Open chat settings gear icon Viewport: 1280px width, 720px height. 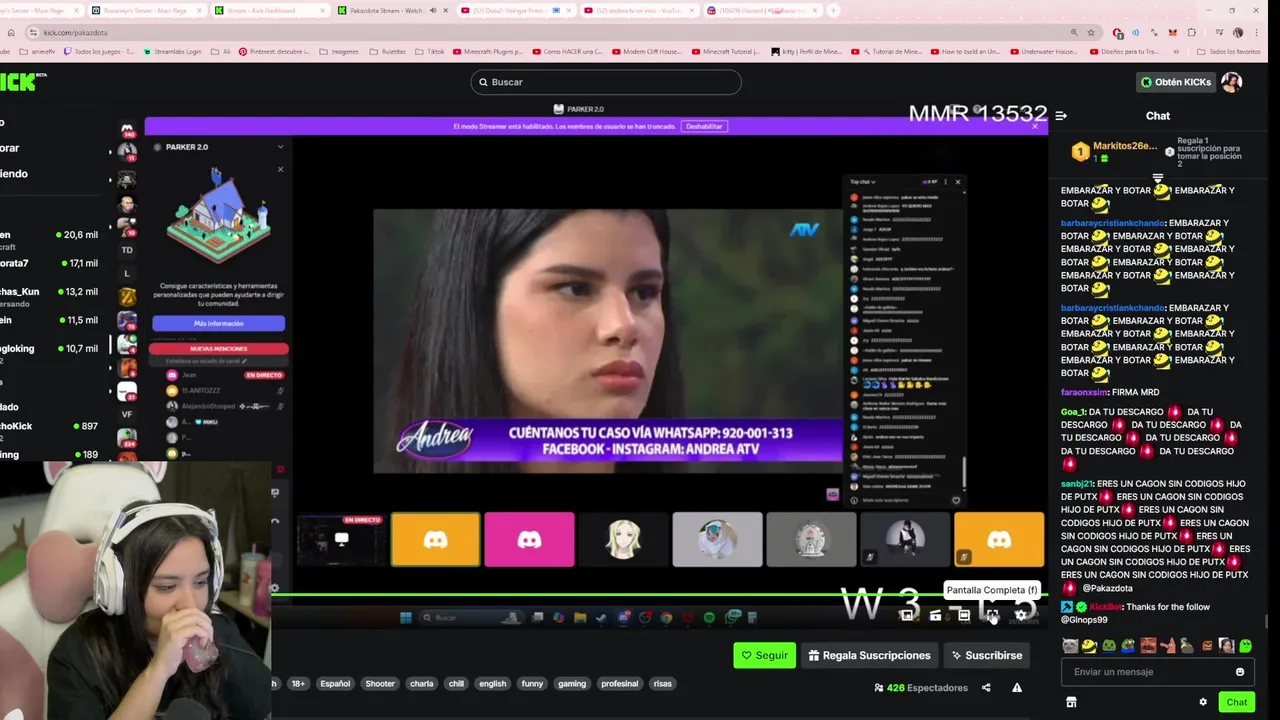tap(1203, 702)
